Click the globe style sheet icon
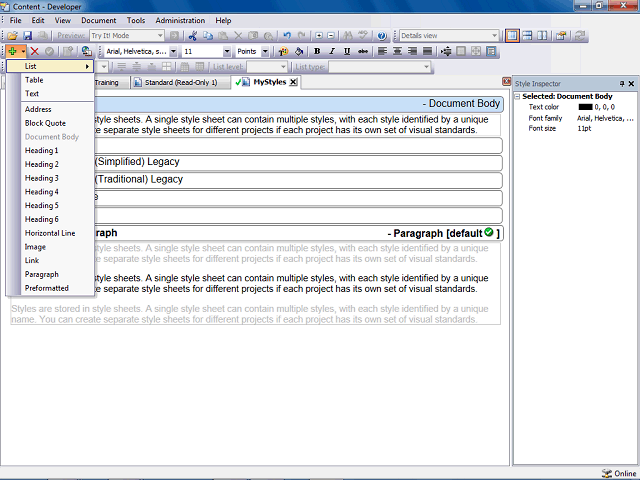This screenshot has height=480, width=640. 86,51
